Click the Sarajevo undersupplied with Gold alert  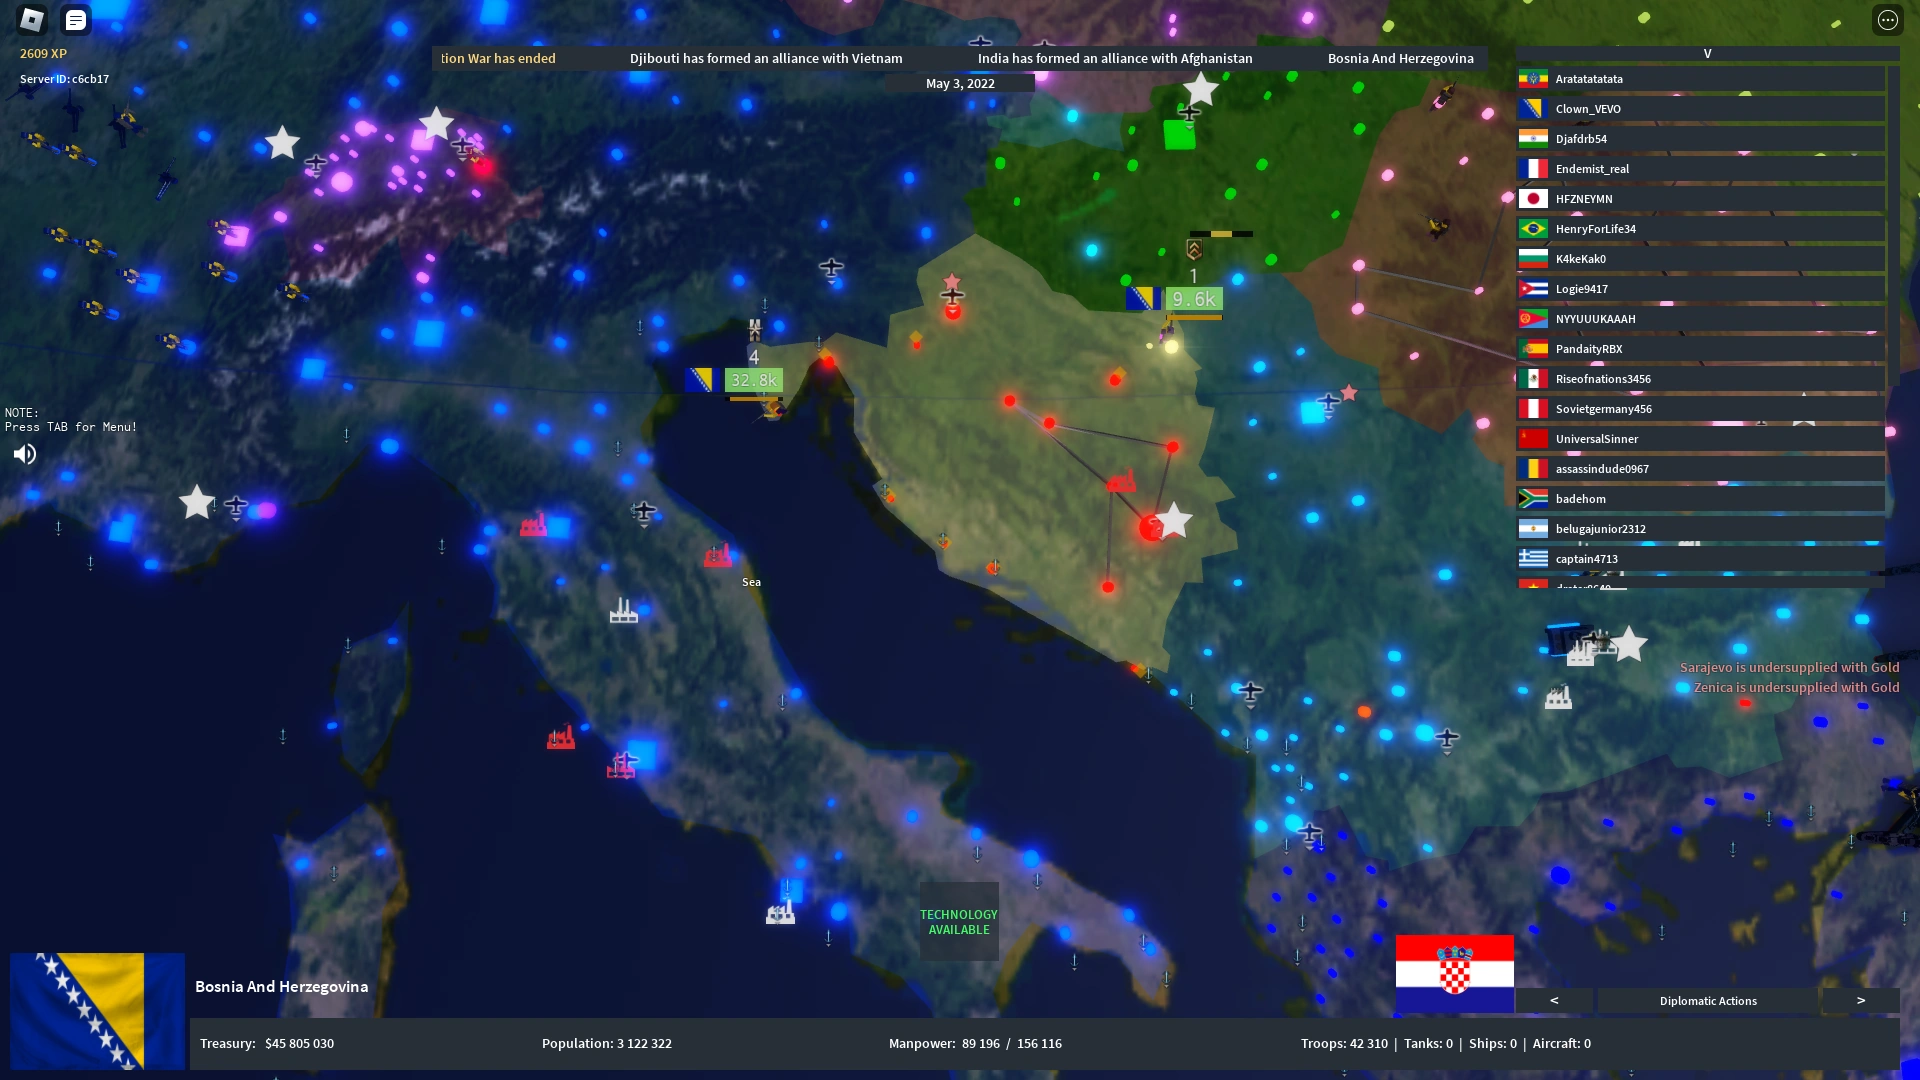[x=1788, y=667]
